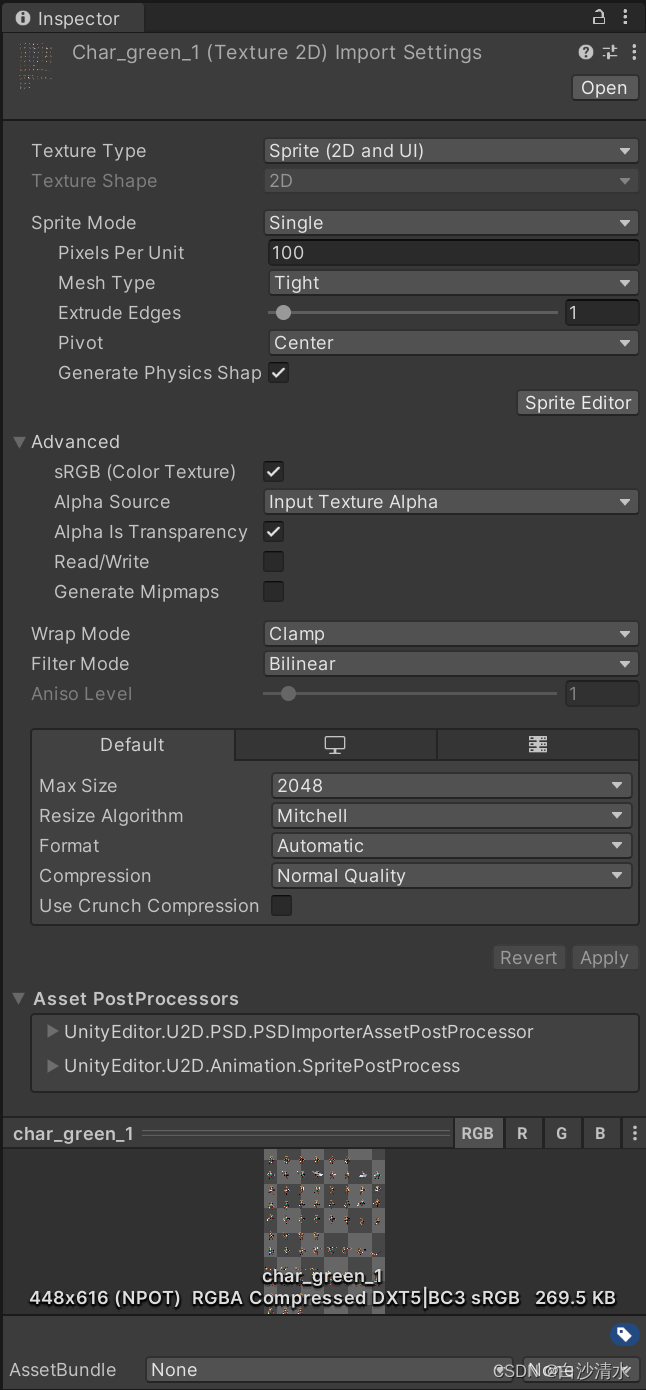Toggle the Inspector lock icon

[599, 17]
